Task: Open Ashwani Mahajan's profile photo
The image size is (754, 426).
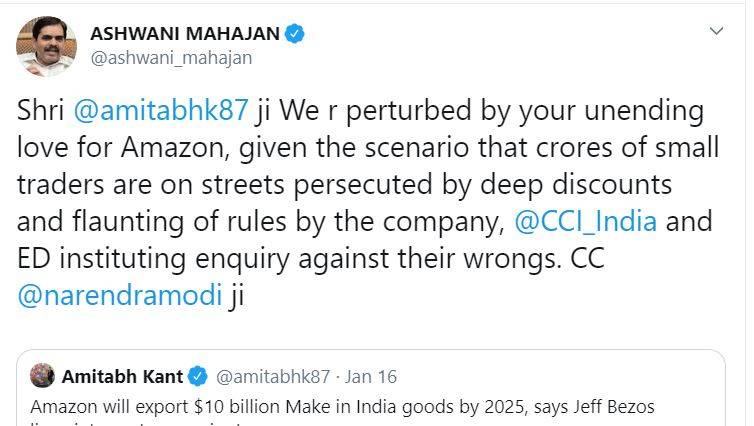Action: [x=46, y=48]
